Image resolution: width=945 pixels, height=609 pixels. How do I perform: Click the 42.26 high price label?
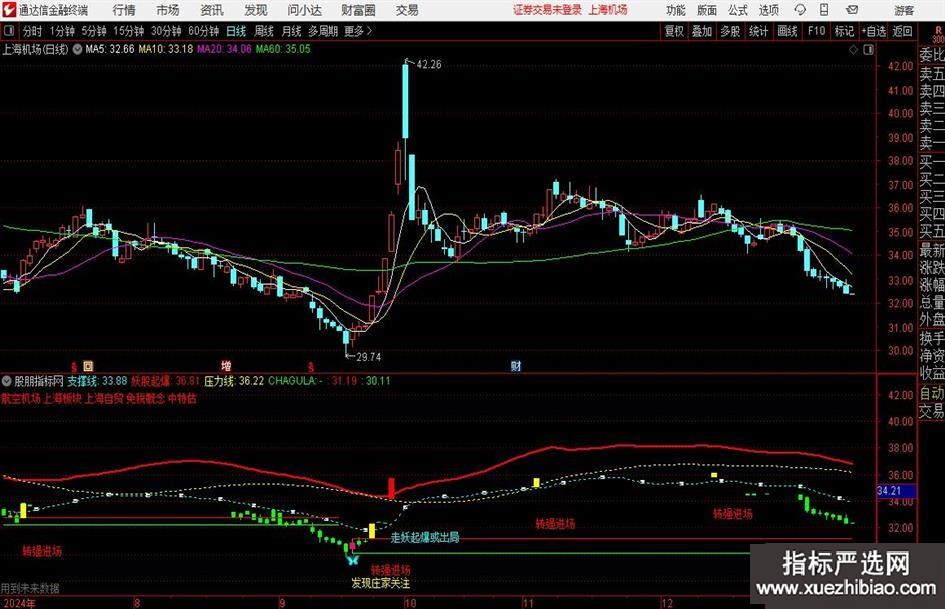pyautogui.click(x=429, y=65)
